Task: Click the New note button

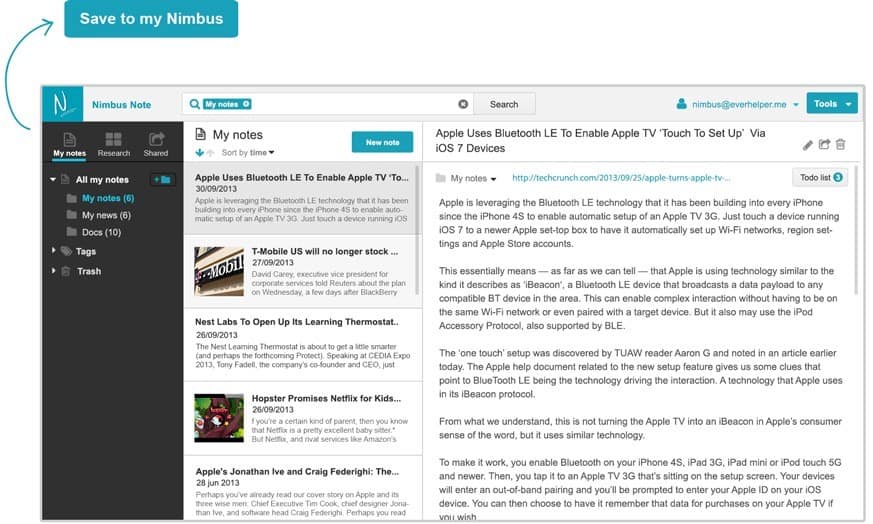Action: [382, 142]
